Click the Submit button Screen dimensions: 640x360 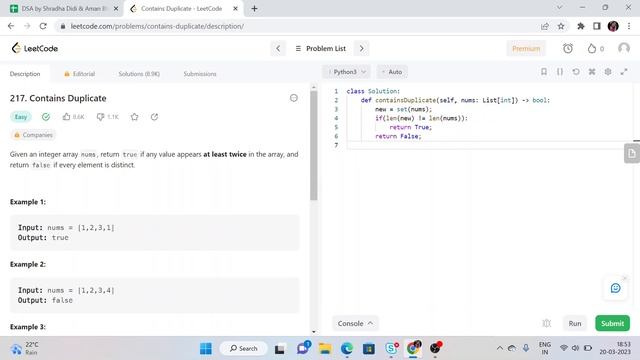612,323
